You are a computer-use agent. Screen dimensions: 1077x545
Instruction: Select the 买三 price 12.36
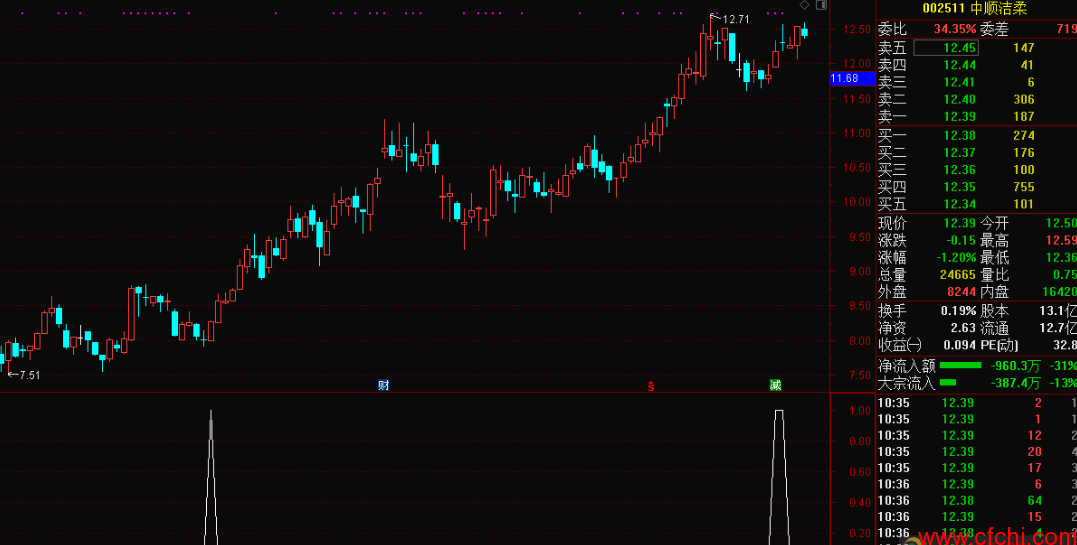(960, 170)
